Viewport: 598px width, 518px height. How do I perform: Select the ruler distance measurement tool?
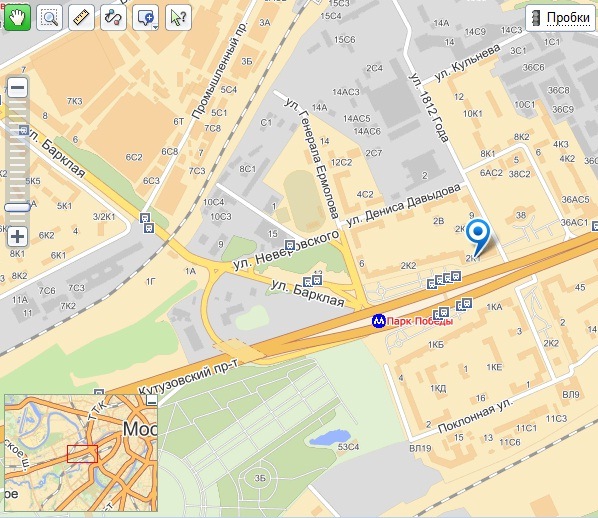(x=81, y=18)
